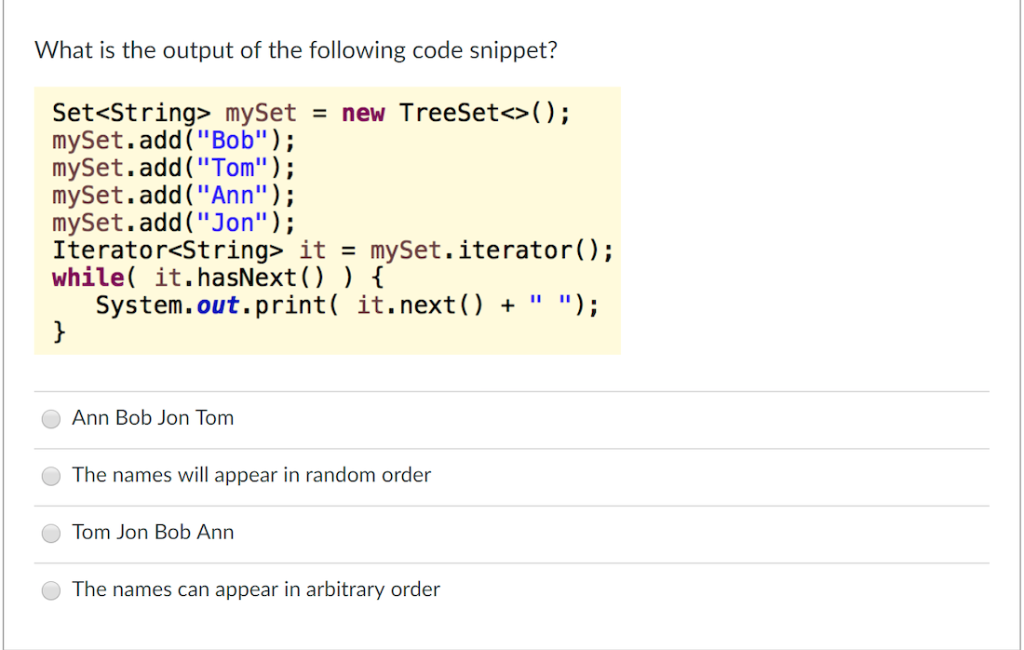Click the line adding 'Tom' to mySet
Viewport: 1024px width, 650px height.
pyautogui.click(x=171, y=168)
